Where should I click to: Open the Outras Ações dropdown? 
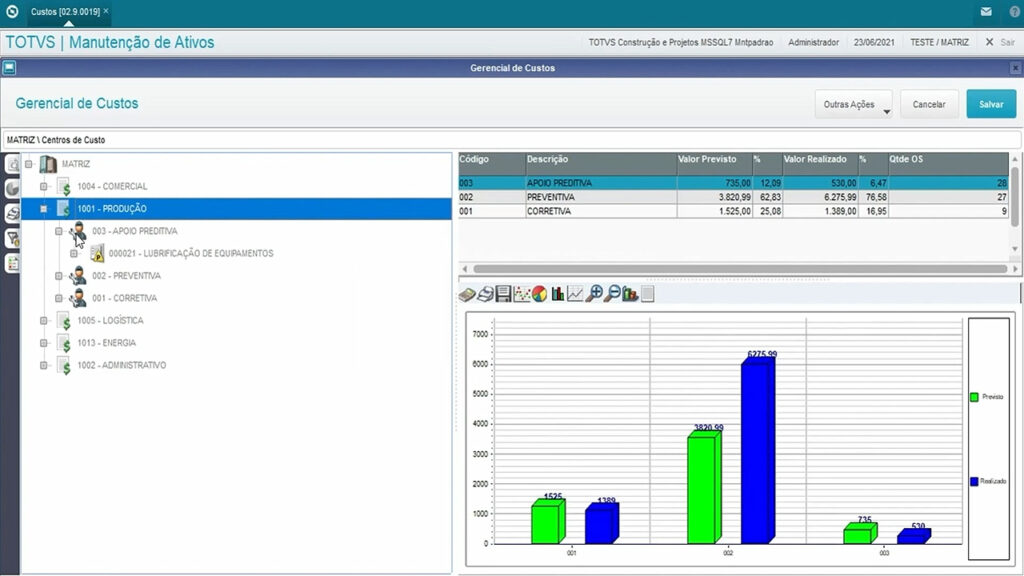[854, 104]
